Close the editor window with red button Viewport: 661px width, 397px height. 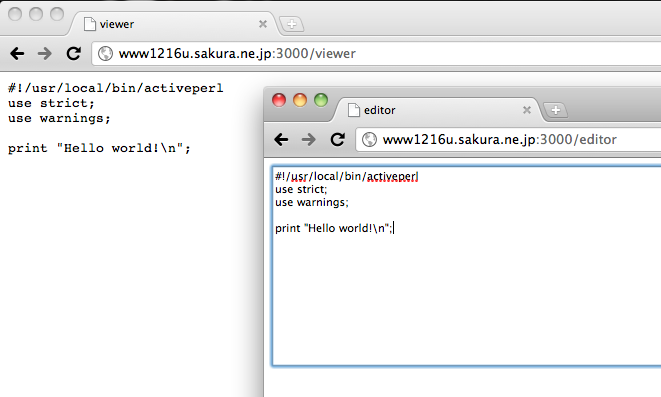tap(279, 100)
